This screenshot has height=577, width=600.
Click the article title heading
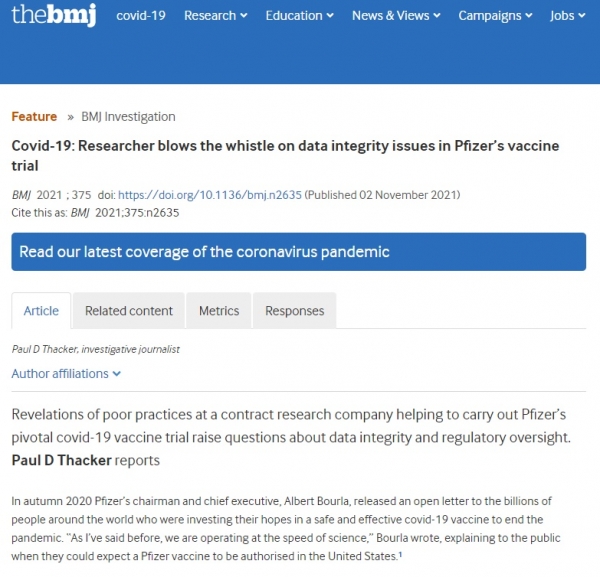[x=285, y=156]
